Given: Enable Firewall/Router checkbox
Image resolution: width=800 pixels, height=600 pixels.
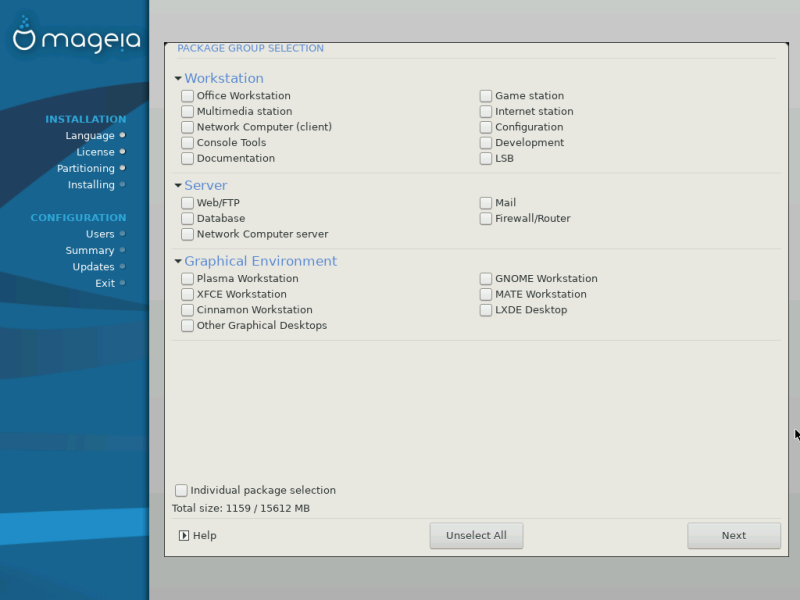Looking at the screenshot, I should coord(486,218).
